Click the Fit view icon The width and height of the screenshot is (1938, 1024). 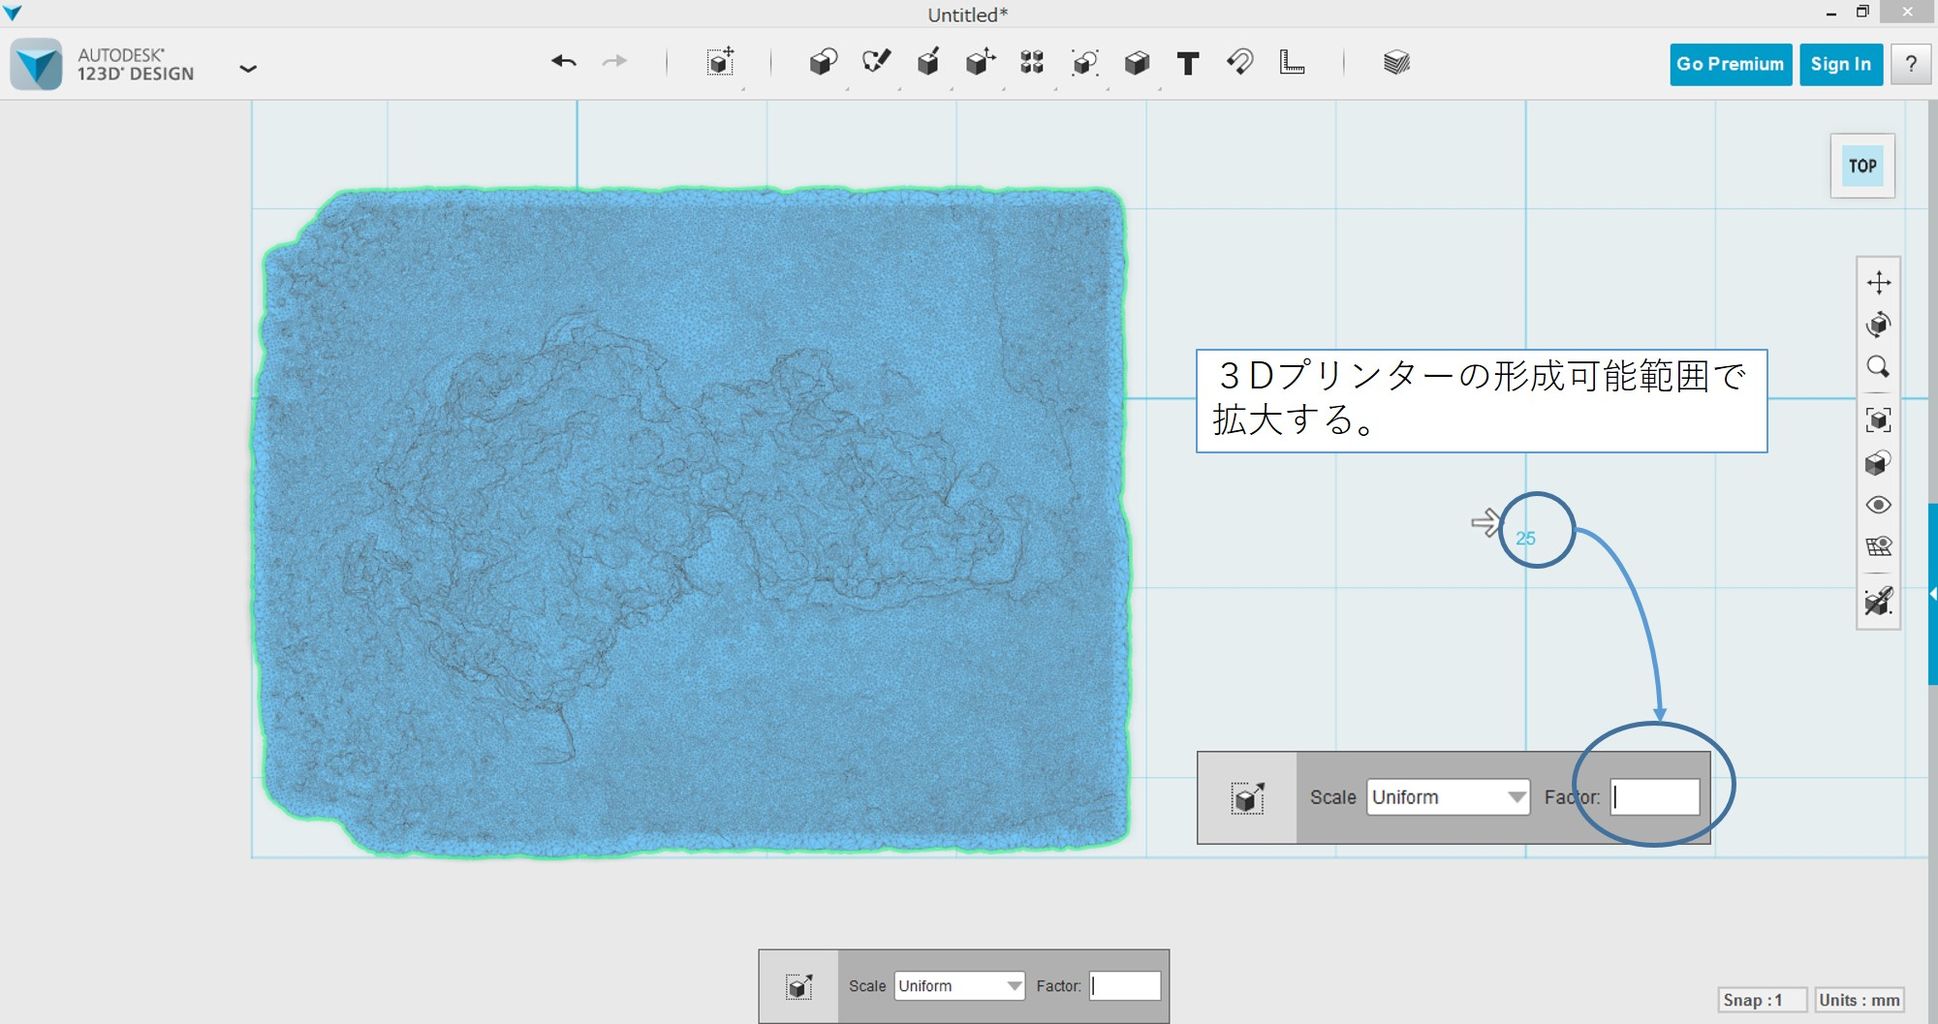coord(1878,419)
